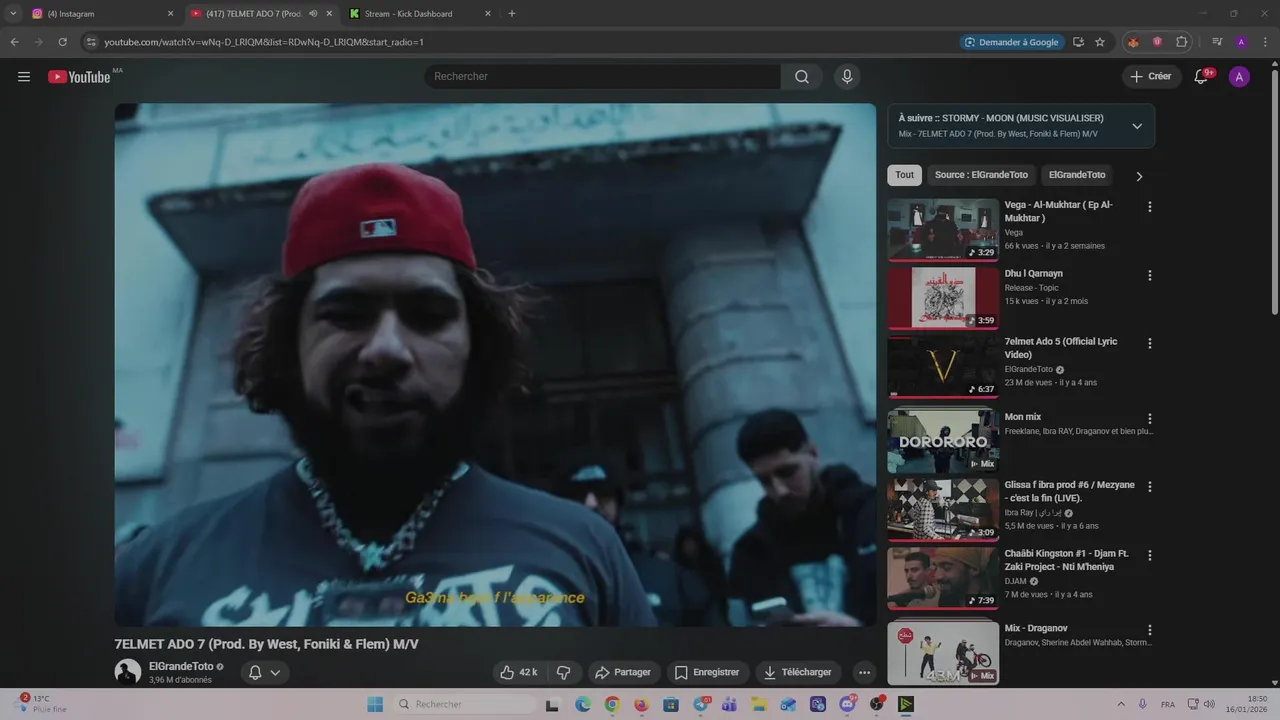Open options for 7elmet Ado 5 video

coord(1149,343)
